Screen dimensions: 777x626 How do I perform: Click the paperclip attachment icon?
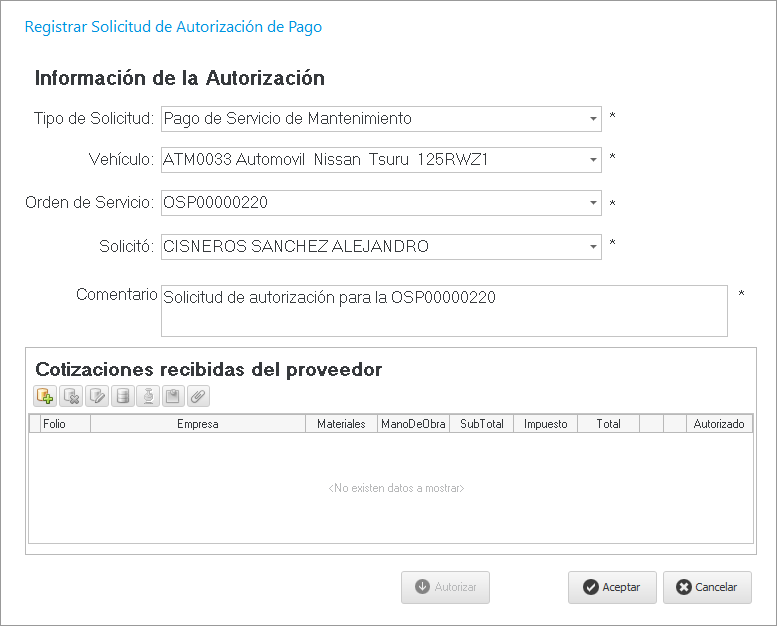coord(198,396)
